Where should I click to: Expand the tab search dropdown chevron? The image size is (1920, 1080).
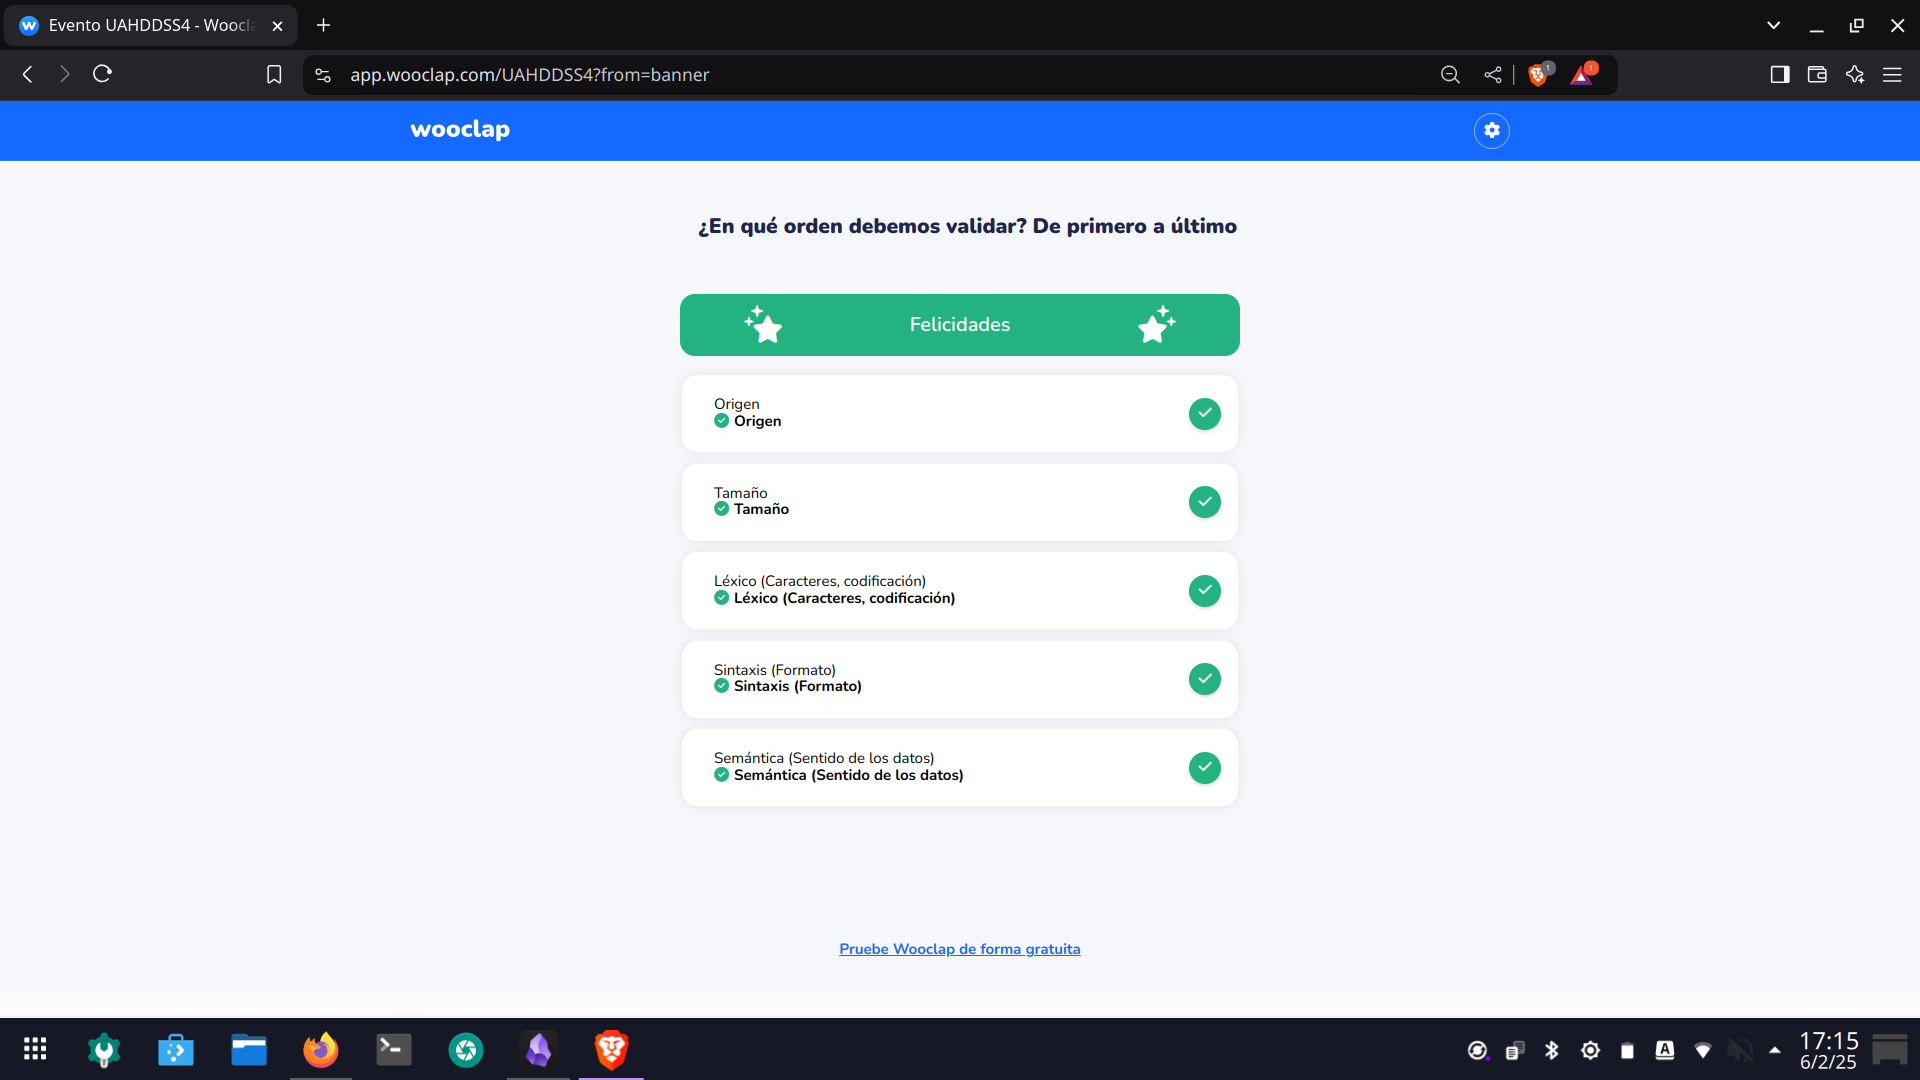1773,25
